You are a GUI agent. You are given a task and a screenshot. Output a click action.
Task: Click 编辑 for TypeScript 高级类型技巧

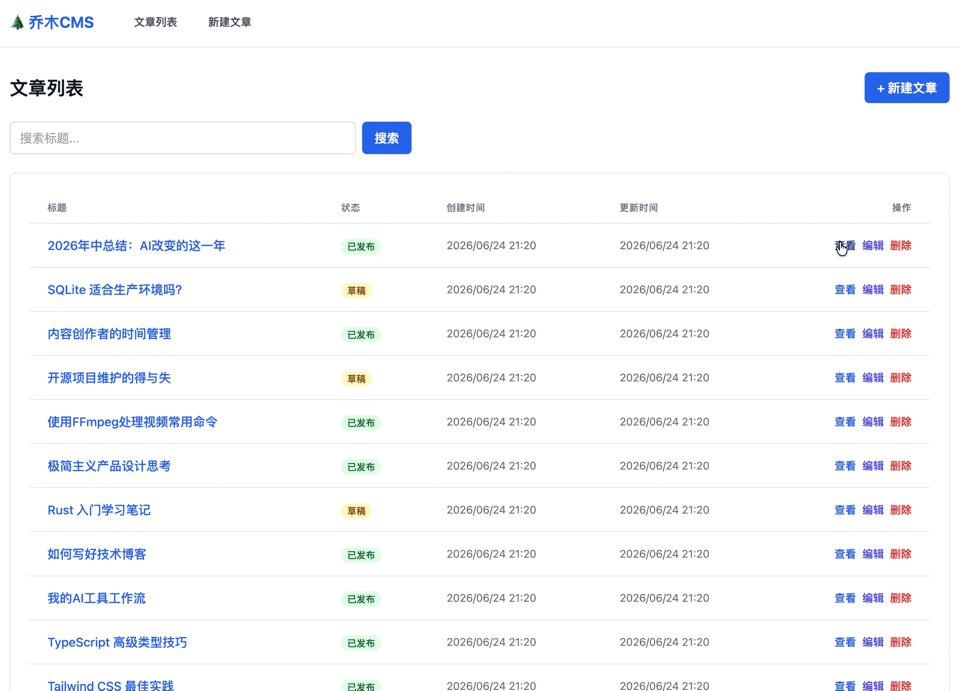[x=872, y=642]
